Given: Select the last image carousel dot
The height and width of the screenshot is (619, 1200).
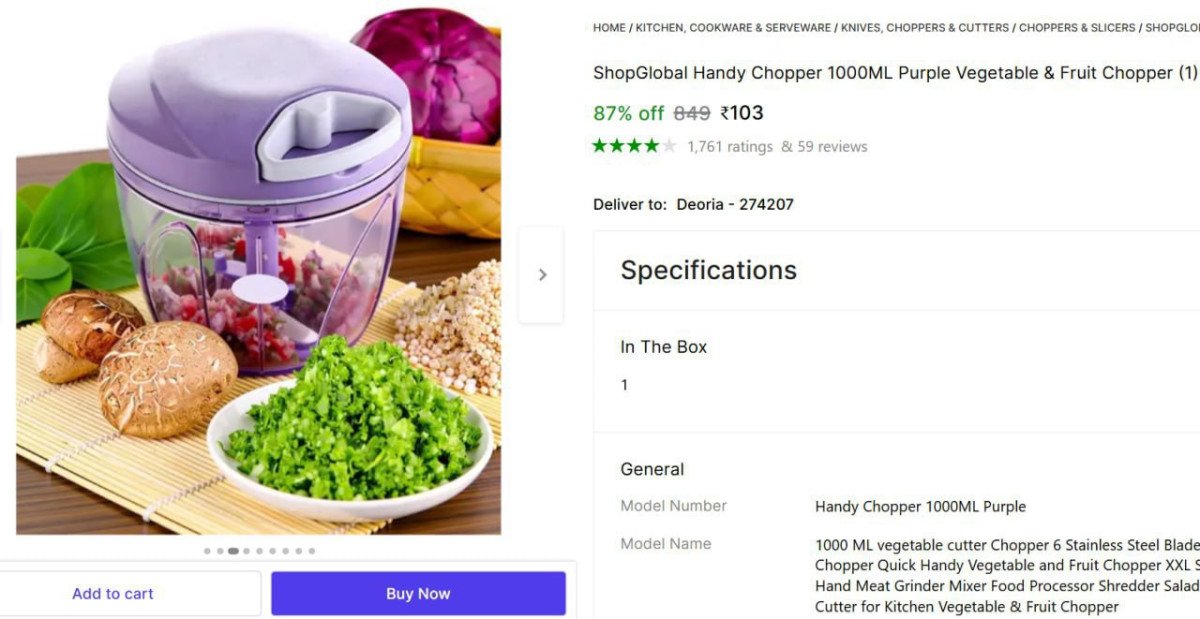Looking at the screenshot, I should [311, 551].
